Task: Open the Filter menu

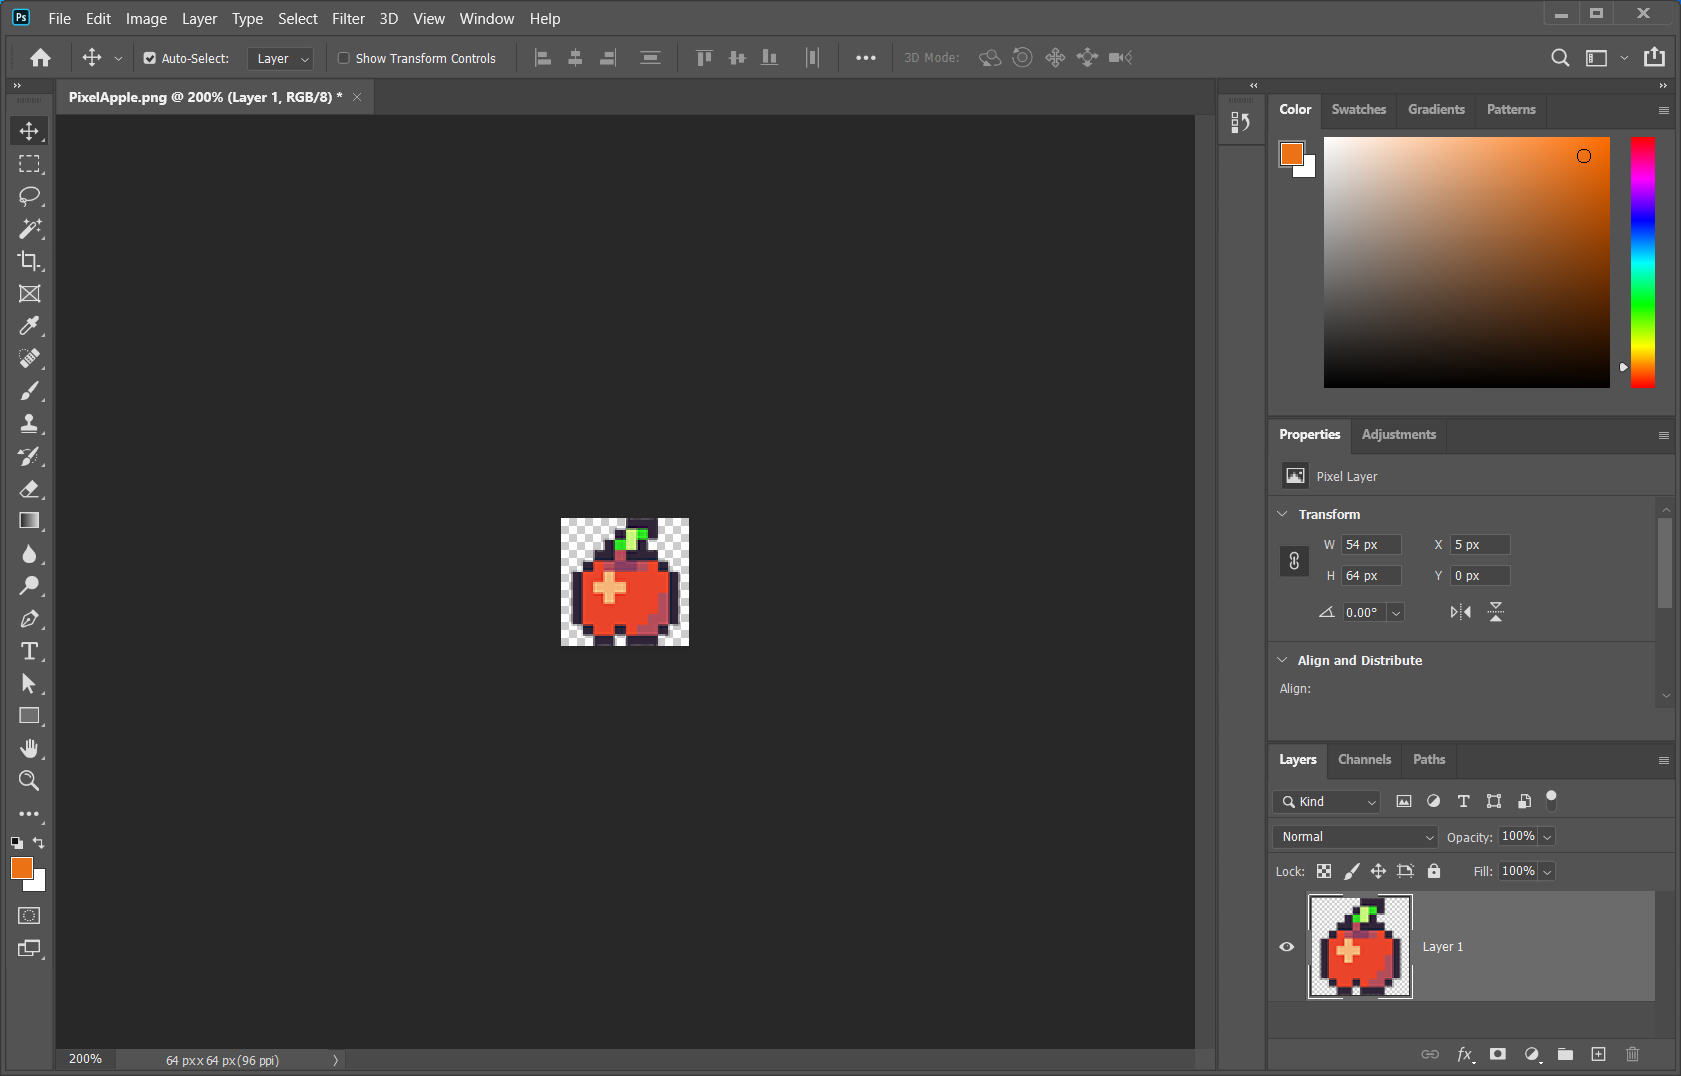Action: click(x=348, y=19)
